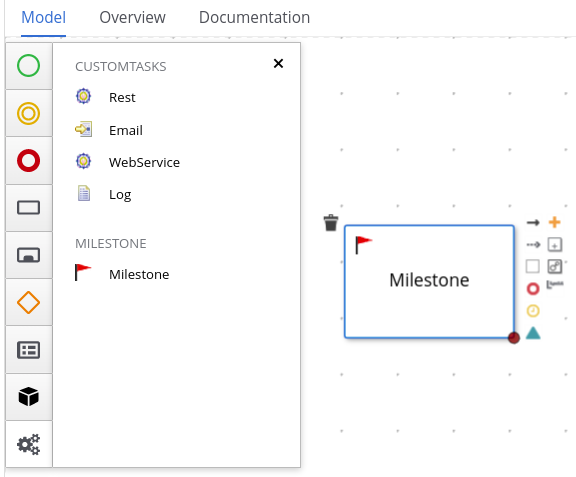The width and height of the screenshot is (576, 477).
Task: Click the red resize handle of Milestone node
Action: tap(514, 338)
